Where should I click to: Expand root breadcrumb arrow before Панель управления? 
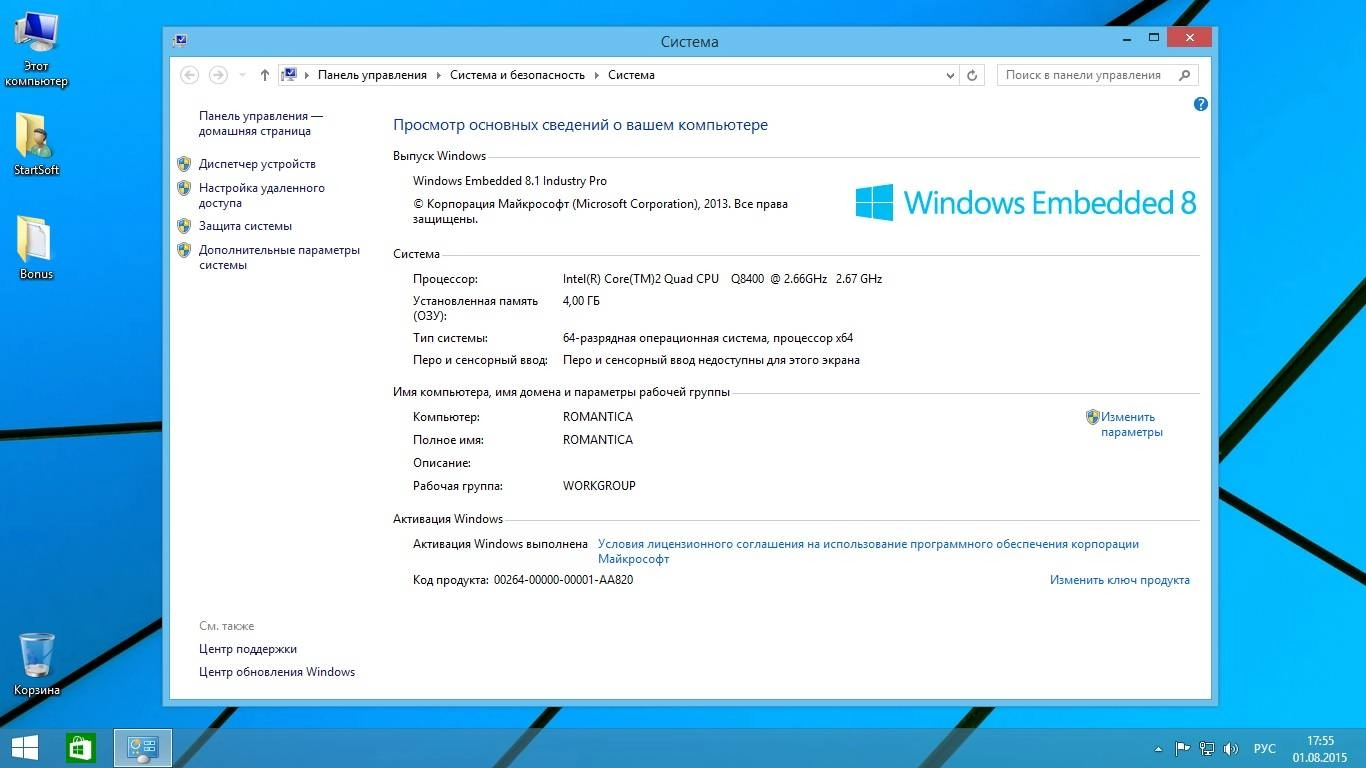click(x=307, y=75)
